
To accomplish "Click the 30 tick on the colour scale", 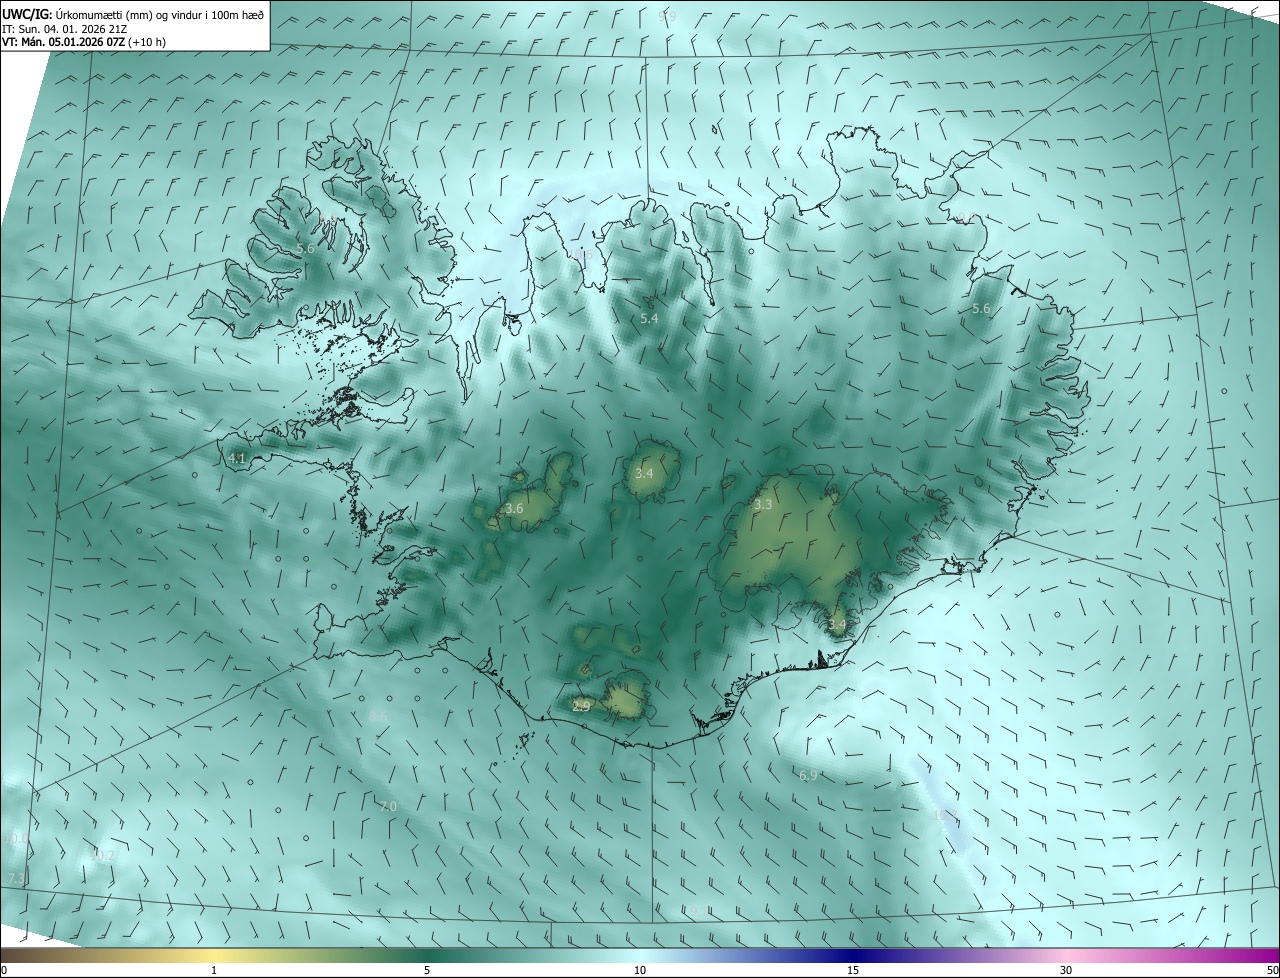I will pos(1066,970).
